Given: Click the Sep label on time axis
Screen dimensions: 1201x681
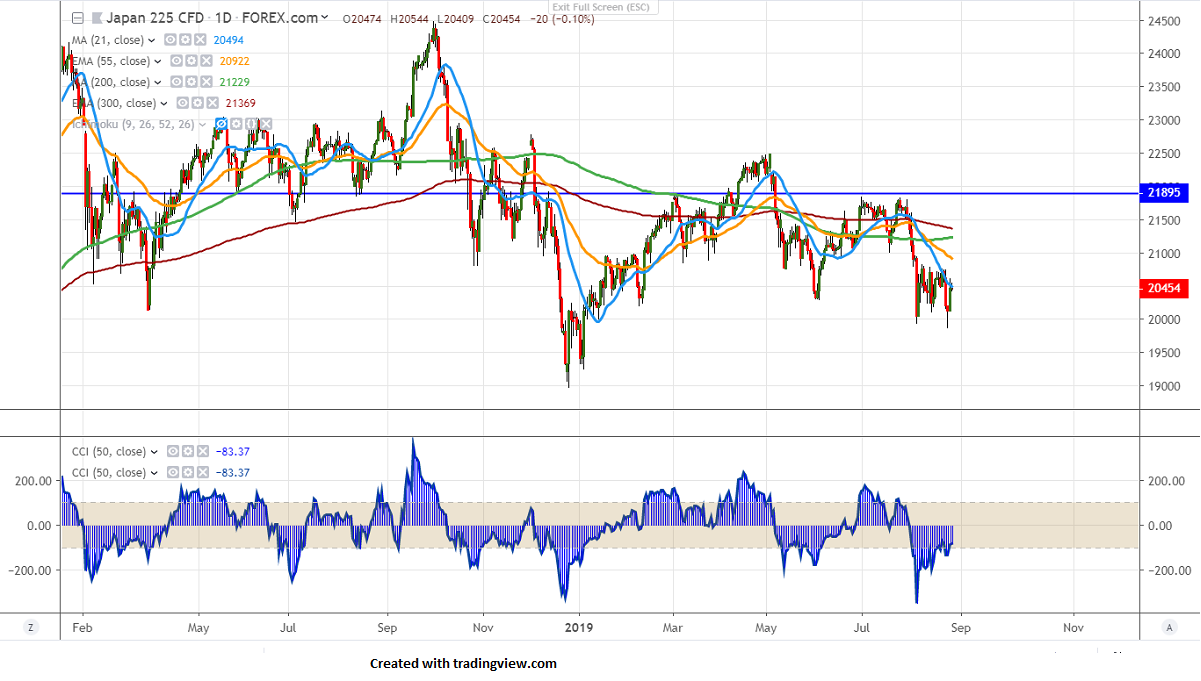Looking at the screenshot, I should 961,628.
